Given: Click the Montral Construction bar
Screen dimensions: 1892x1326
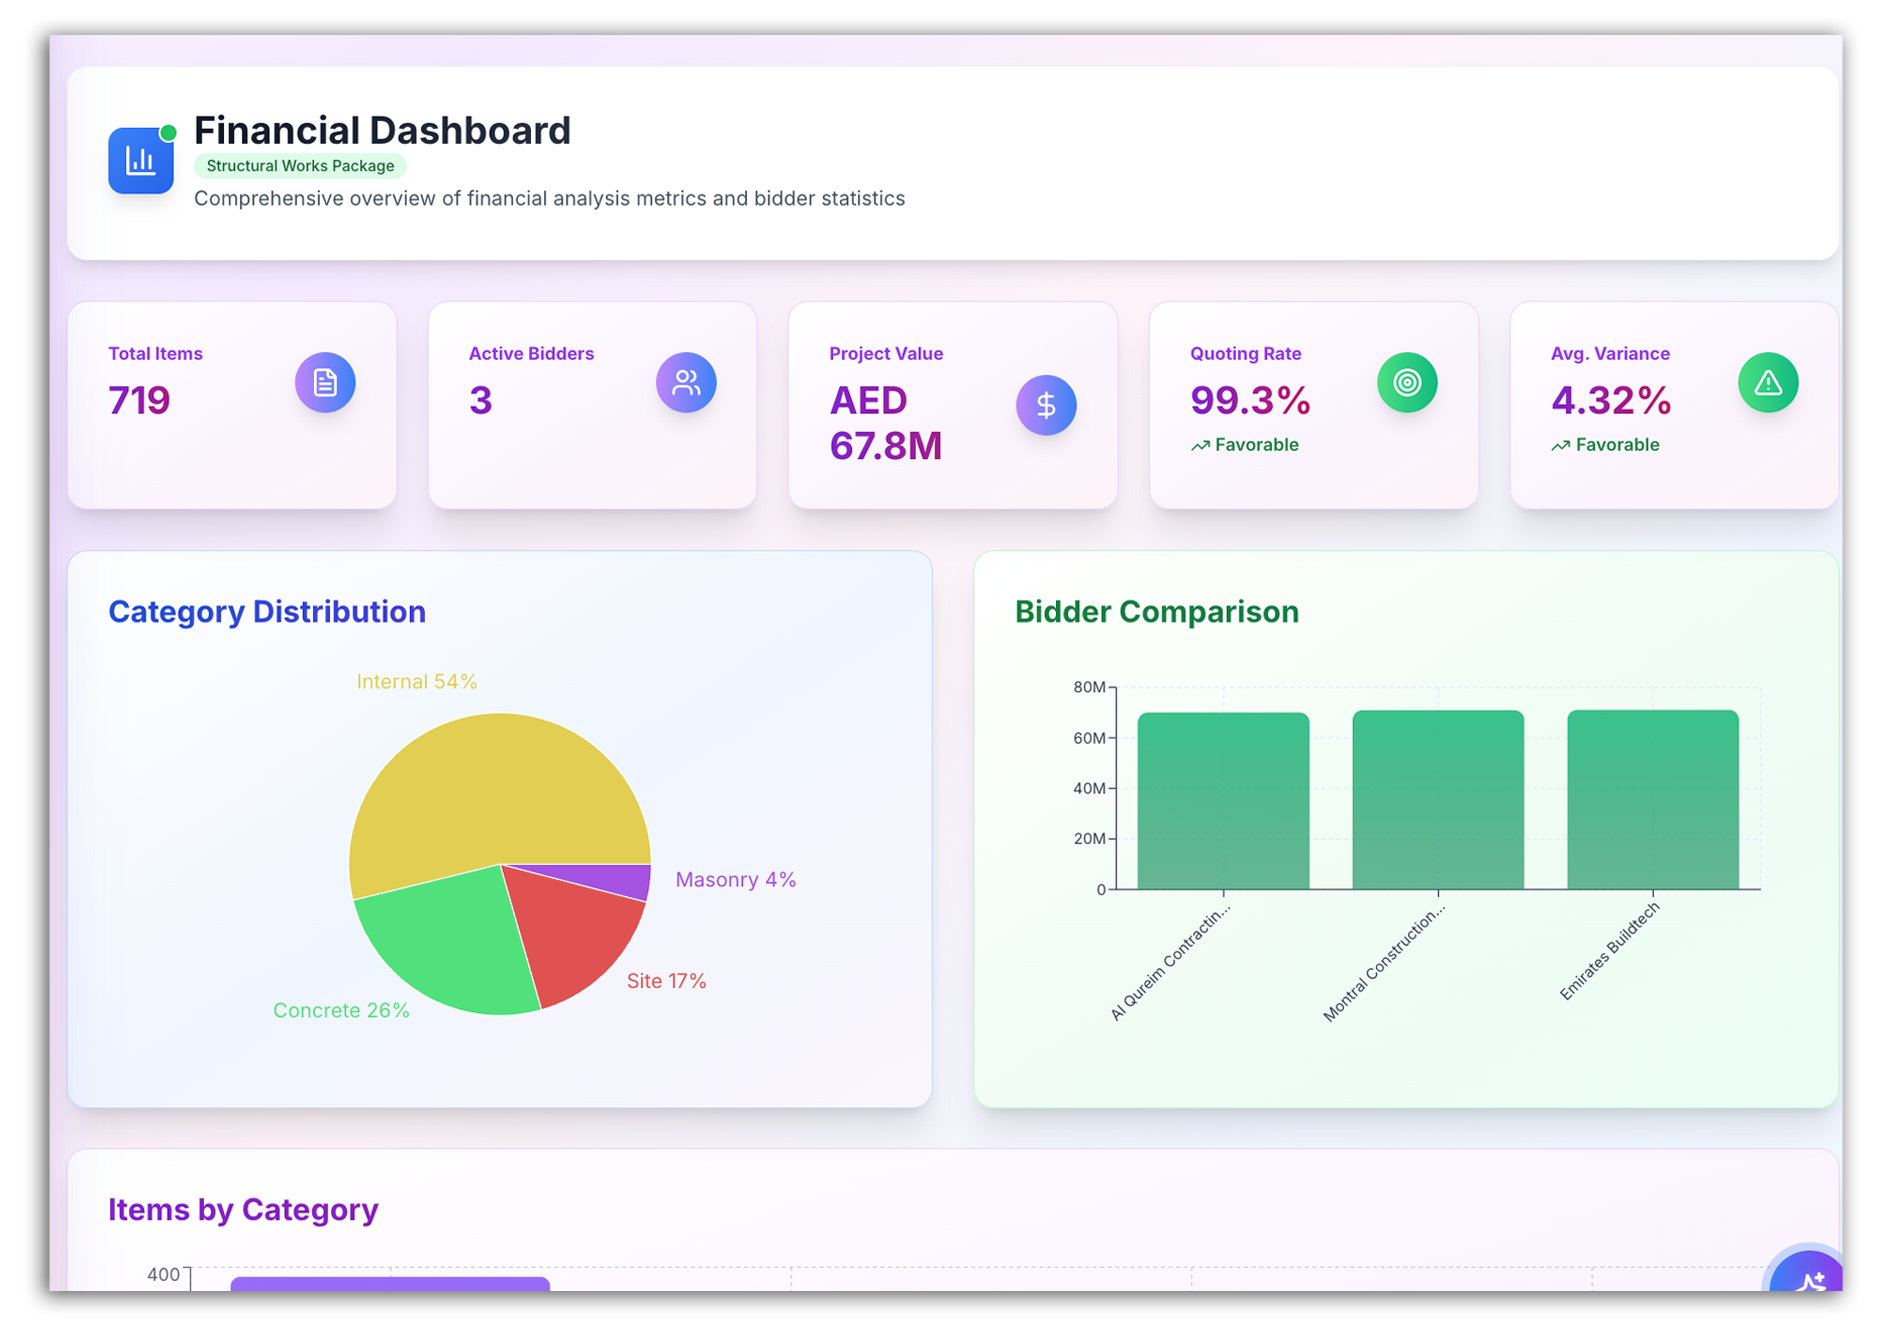Looking at the screenshot, I should tap(1438, 800).
